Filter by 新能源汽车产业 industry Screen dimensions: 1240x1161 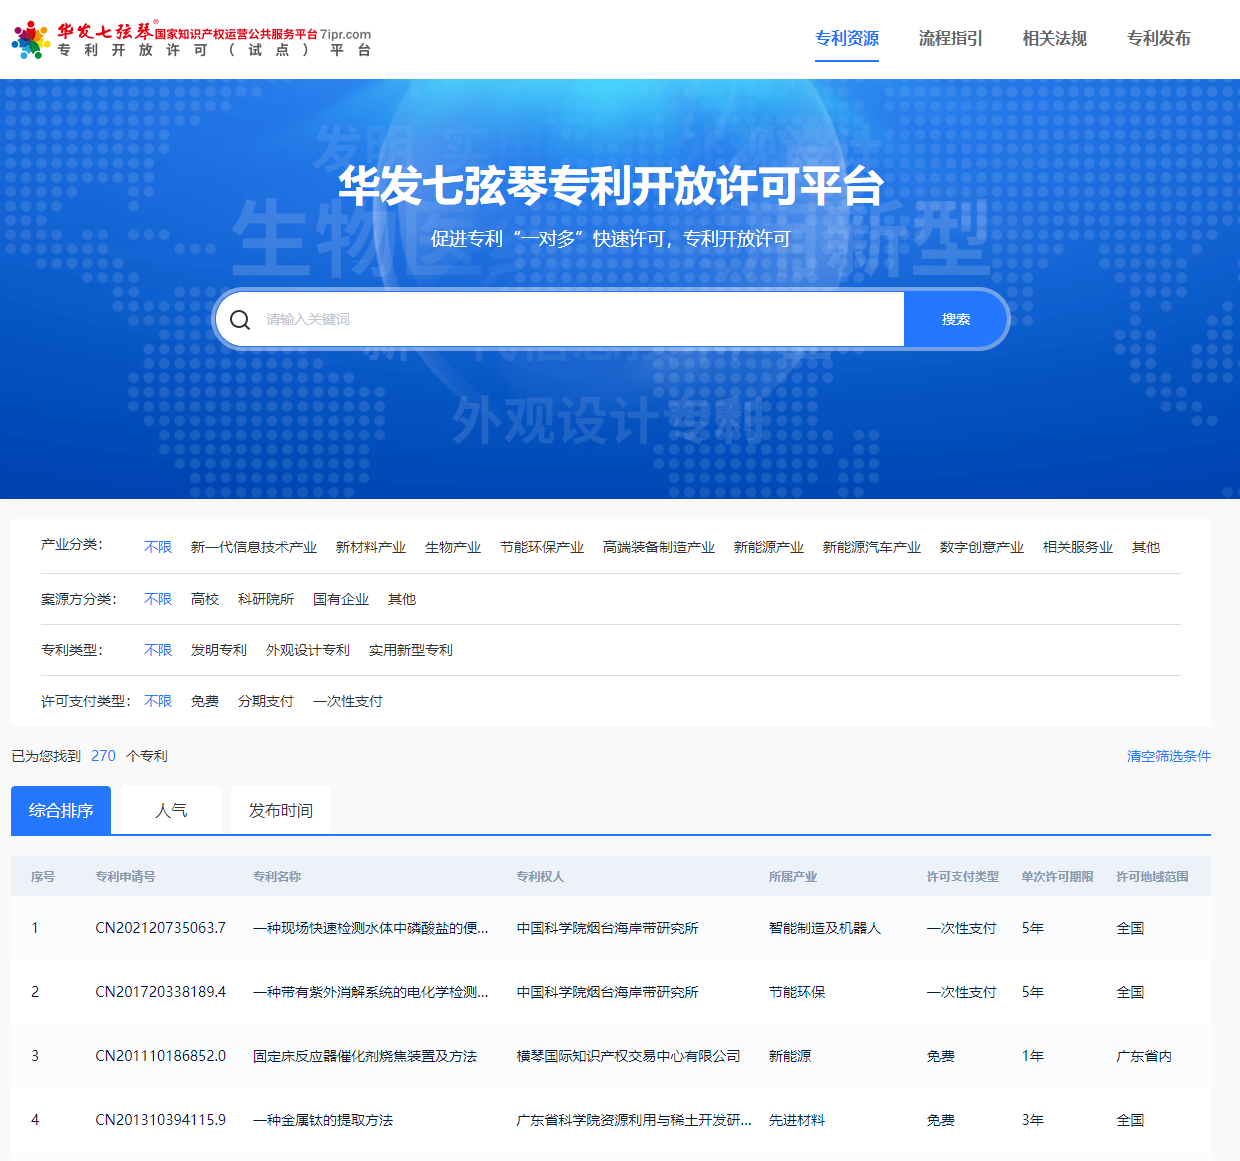tap(871, 548)
